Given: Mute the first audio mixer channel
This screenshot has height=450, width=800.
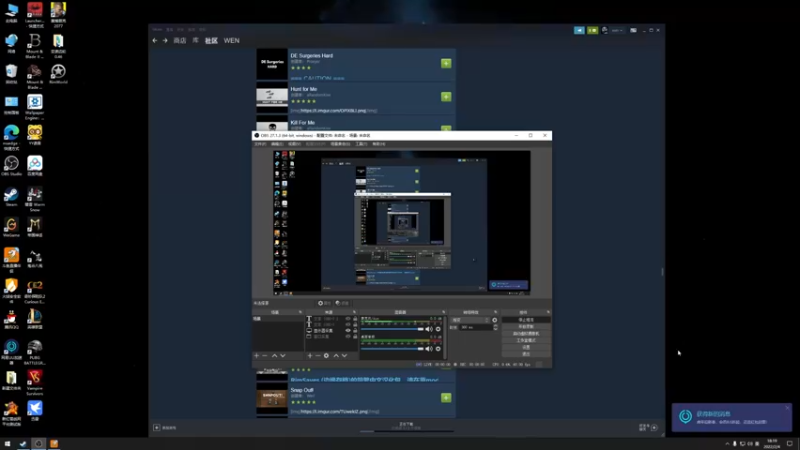Looking at the screenshot, I should tap(429, 329).
